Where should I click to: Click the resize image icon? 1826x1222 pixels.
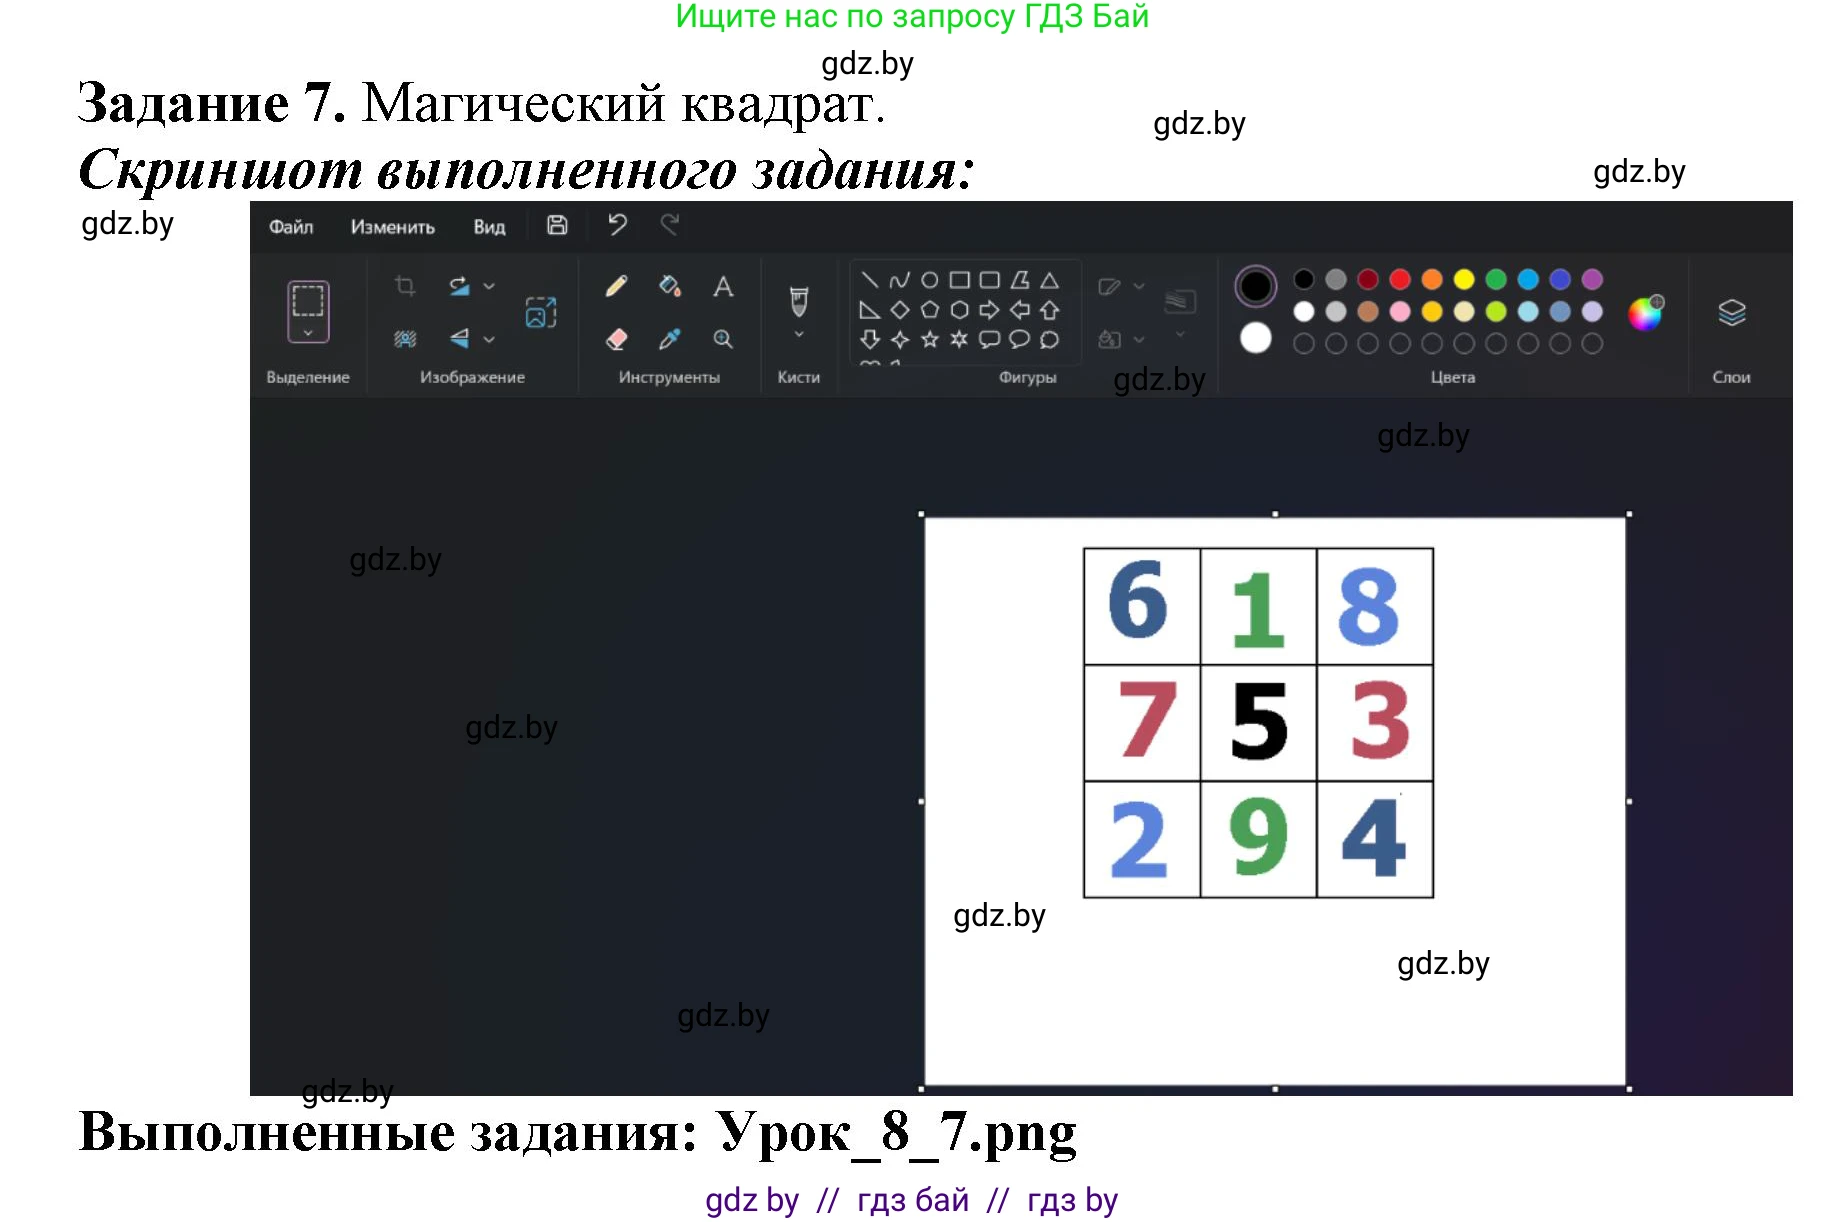tap(541, 312)
